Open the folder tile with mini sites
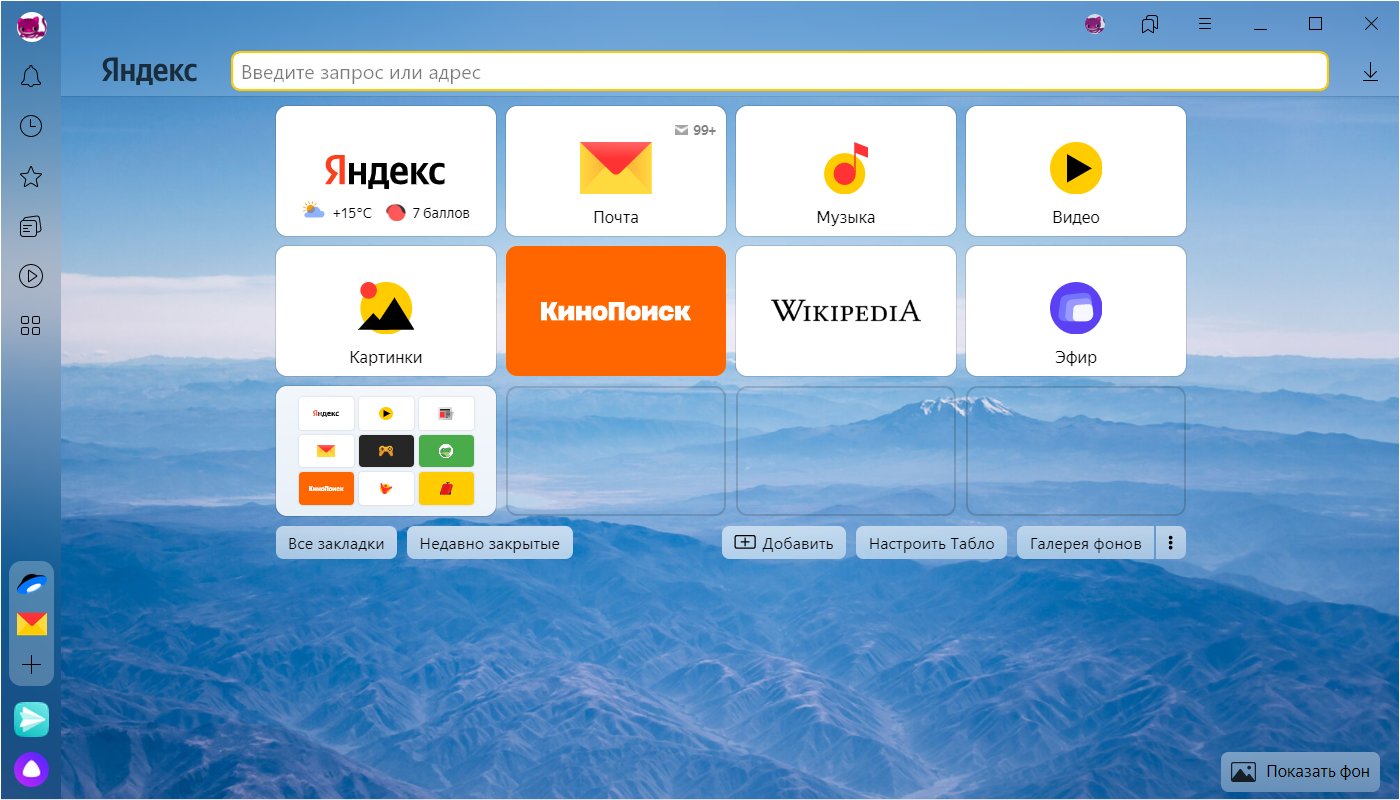Screen dimensions: 1400x800 click(x=386, y=451)
